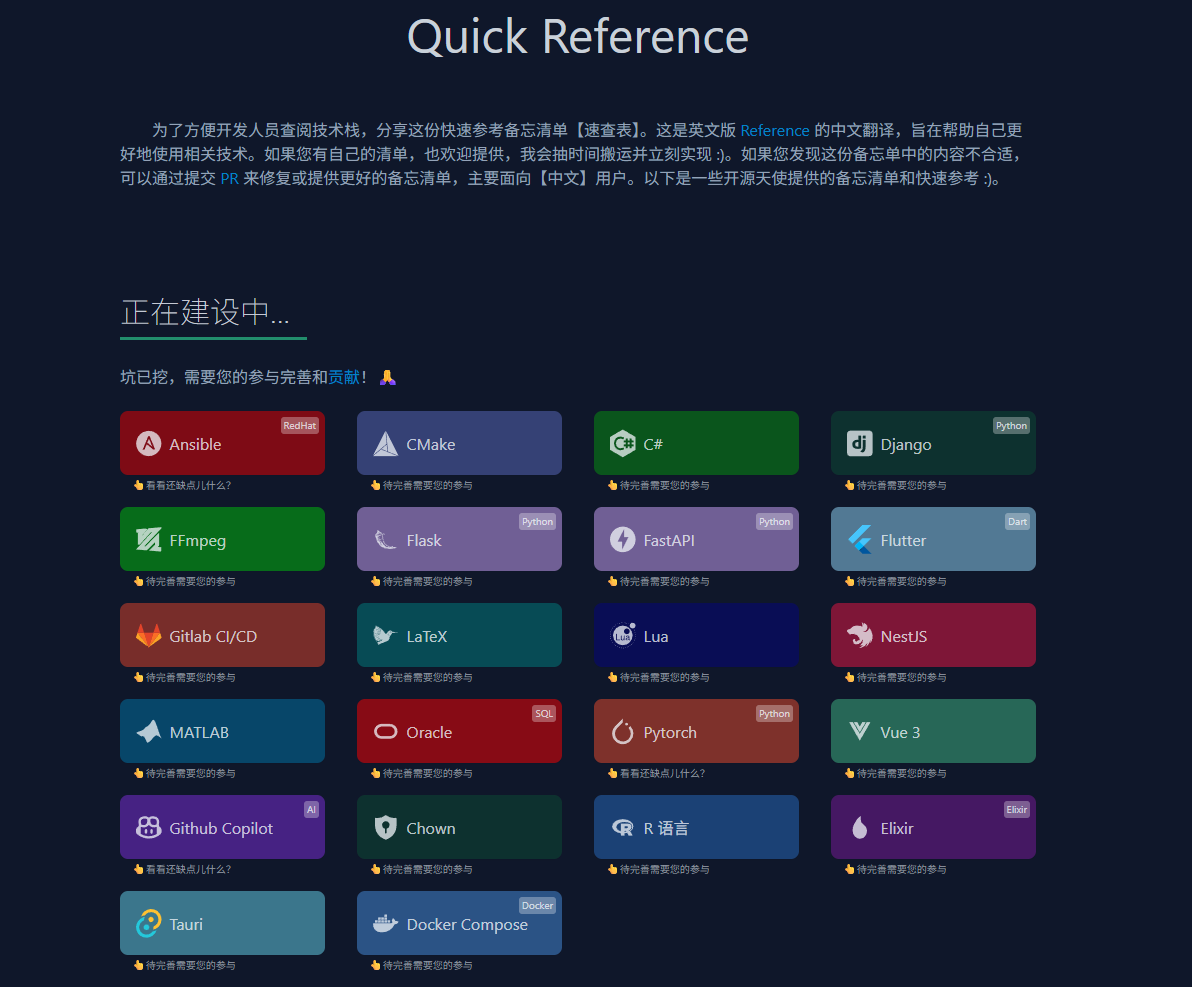This screenshot has width=1192, height=987.
Task: Click the RedHat tag on Ansible
Action: [x=300, y=426]
